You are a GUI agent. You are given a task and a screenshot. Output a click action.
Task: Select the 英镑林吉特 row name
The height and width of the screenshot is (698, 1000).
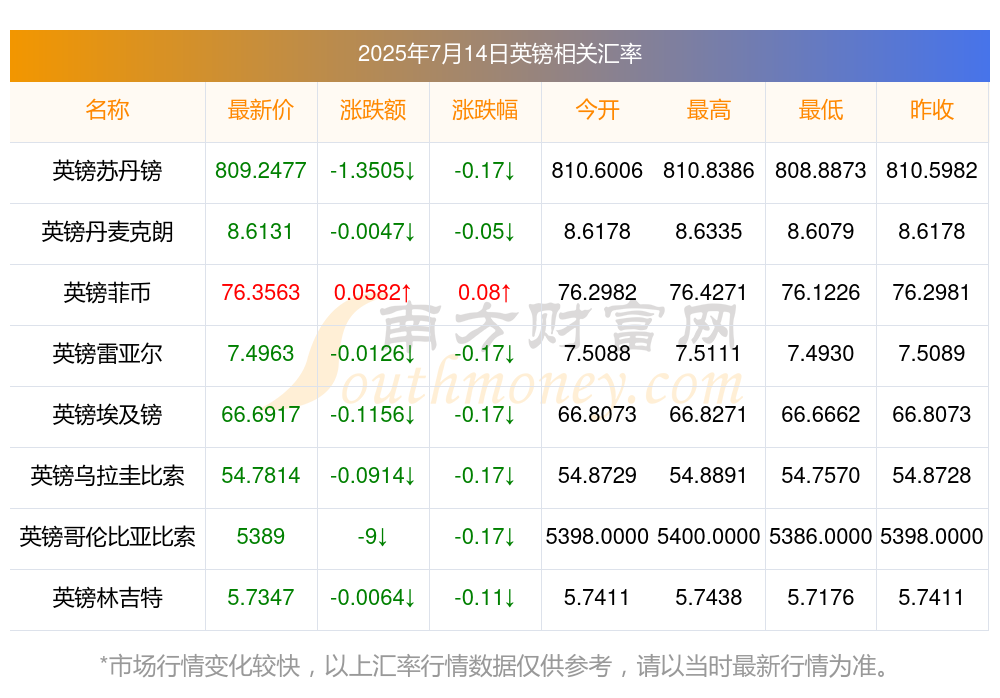coord(107,598)
